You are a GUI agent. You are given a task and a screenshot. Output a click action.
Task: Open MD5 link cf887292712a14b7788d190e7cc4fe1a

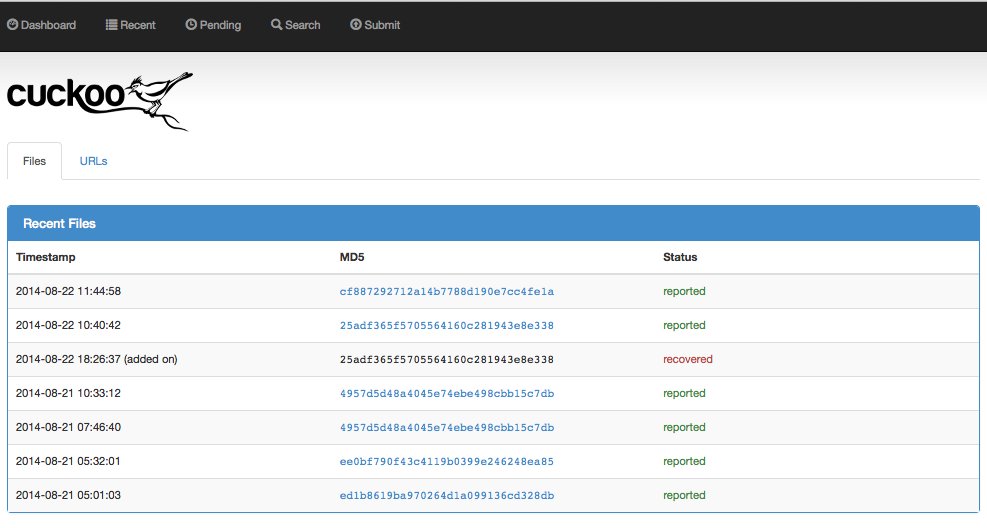click(x=447, y=291)
